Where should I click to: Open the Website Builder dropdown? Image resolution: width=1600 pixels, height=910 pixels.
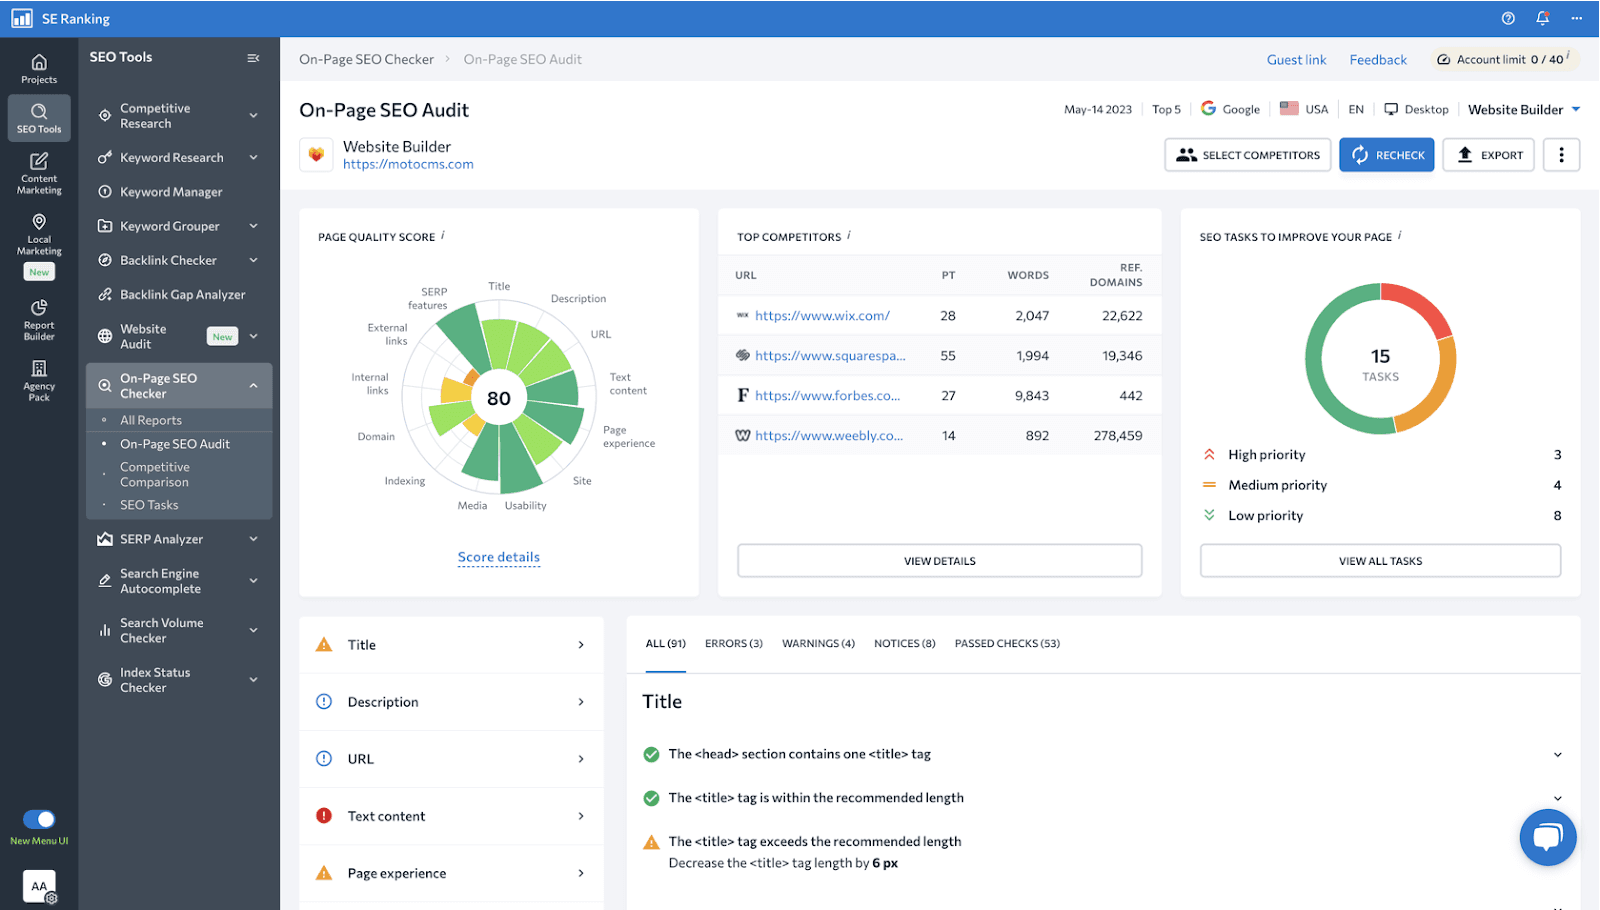1524,109
